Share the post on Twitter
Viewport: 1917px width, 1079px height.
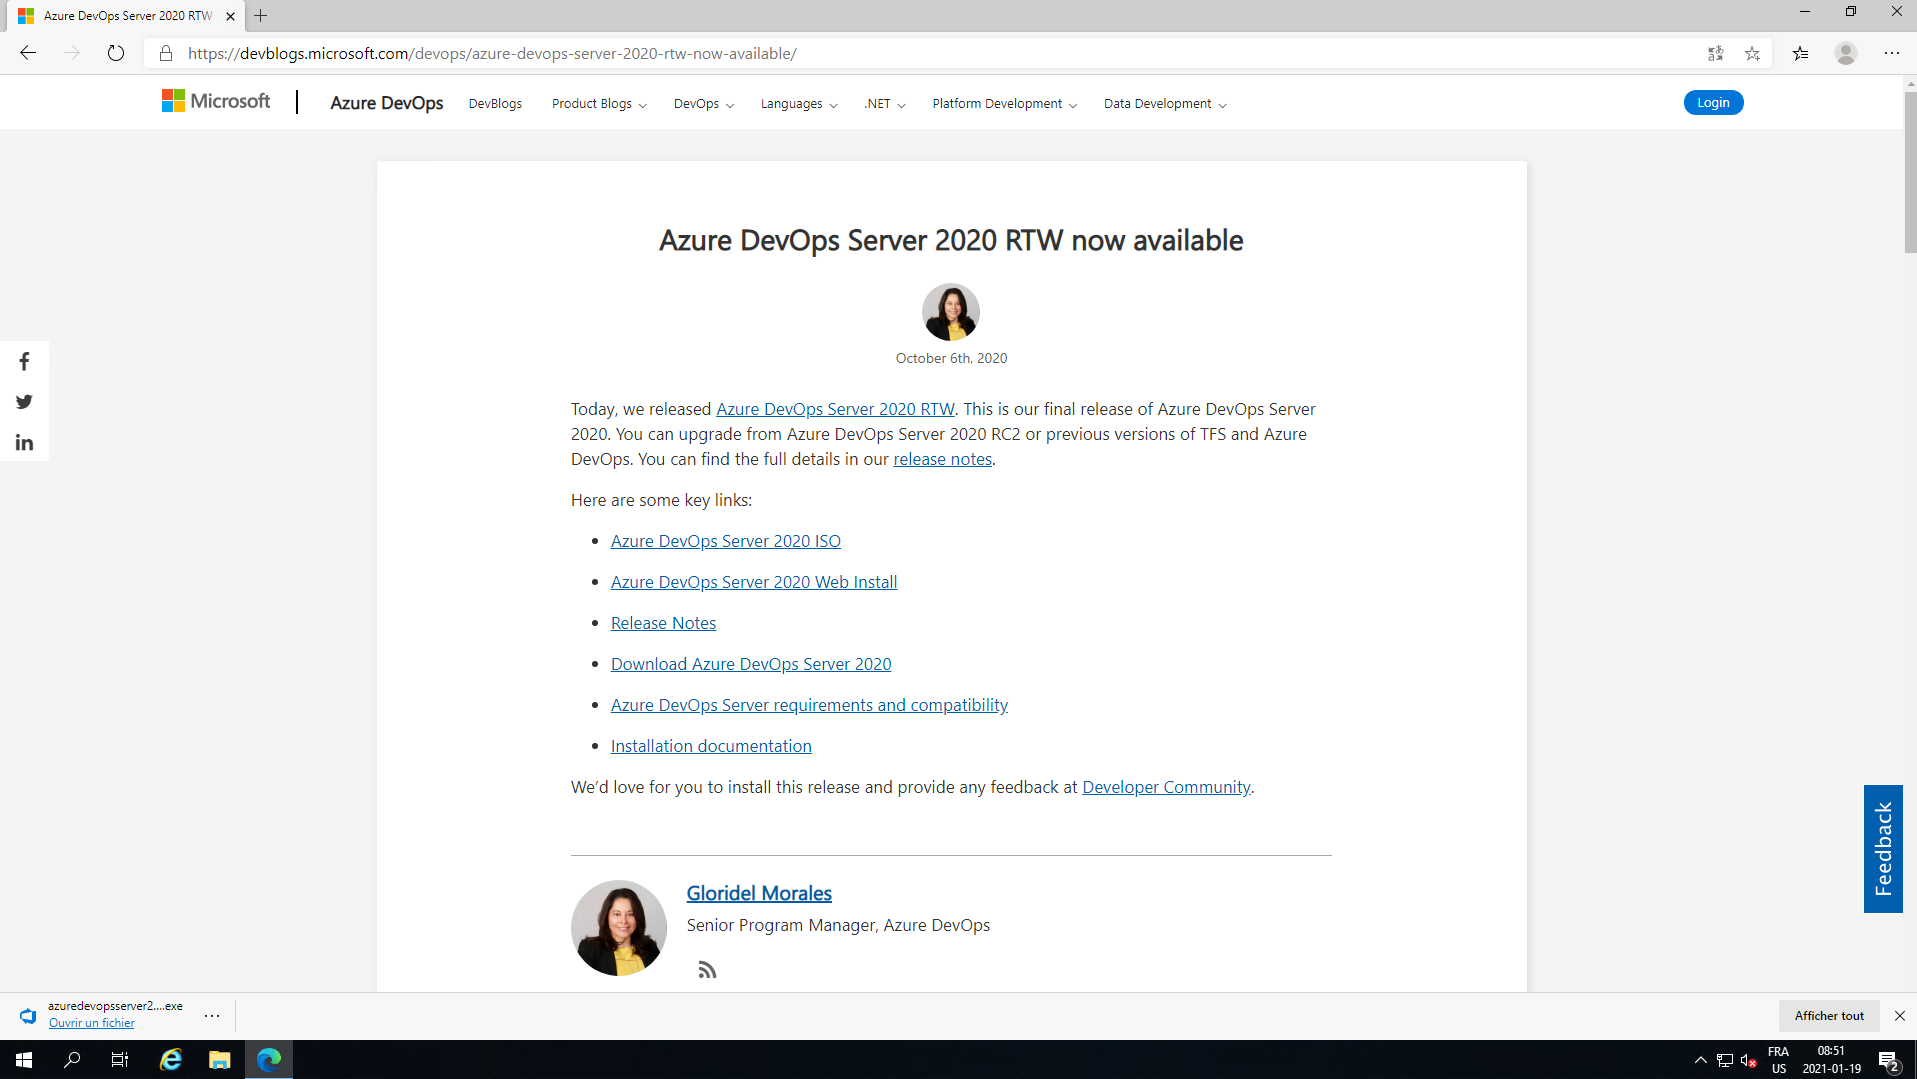click(x=24, y=402)
